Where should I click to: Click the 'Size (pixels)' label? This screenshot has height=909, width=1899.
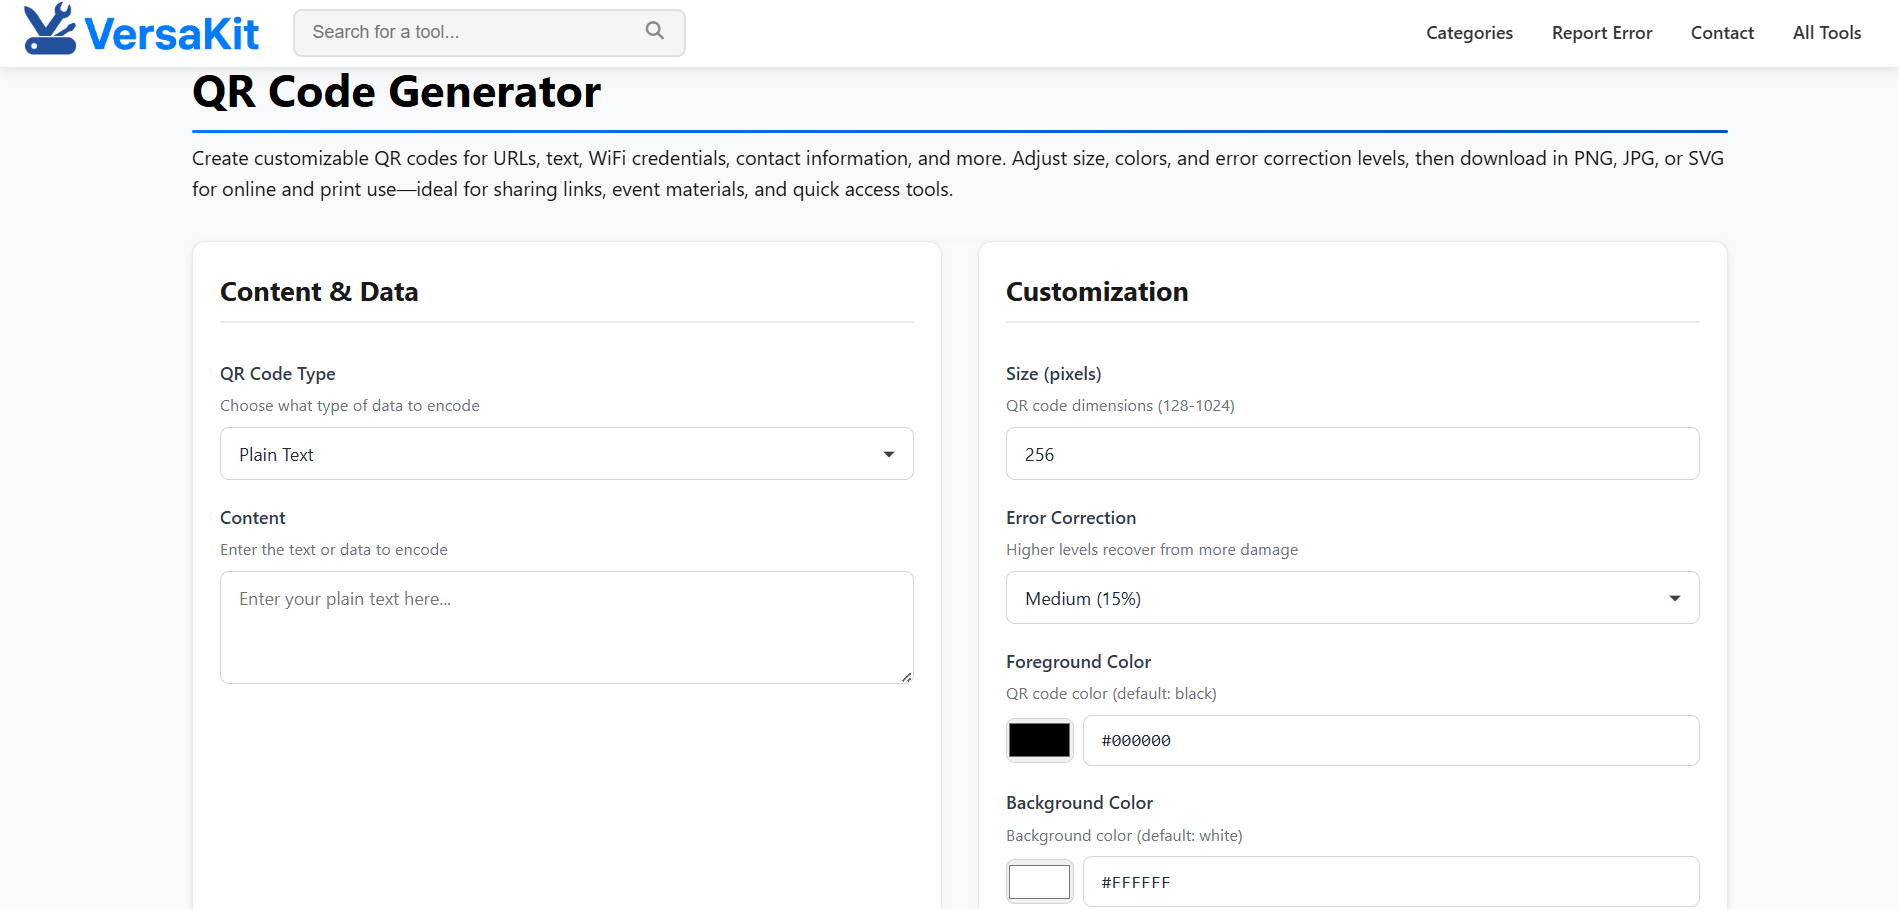coord(1054,374)
